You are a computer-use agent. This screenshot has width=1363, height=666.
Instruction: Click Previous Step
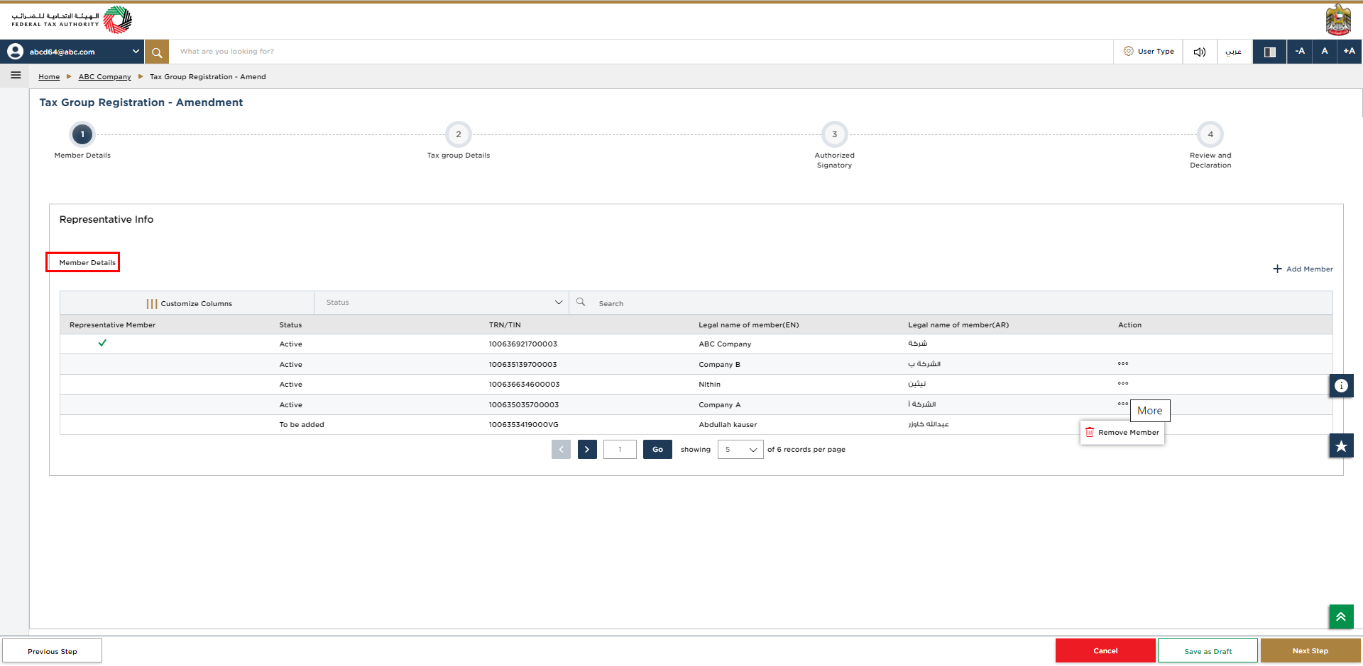point(52,651)
